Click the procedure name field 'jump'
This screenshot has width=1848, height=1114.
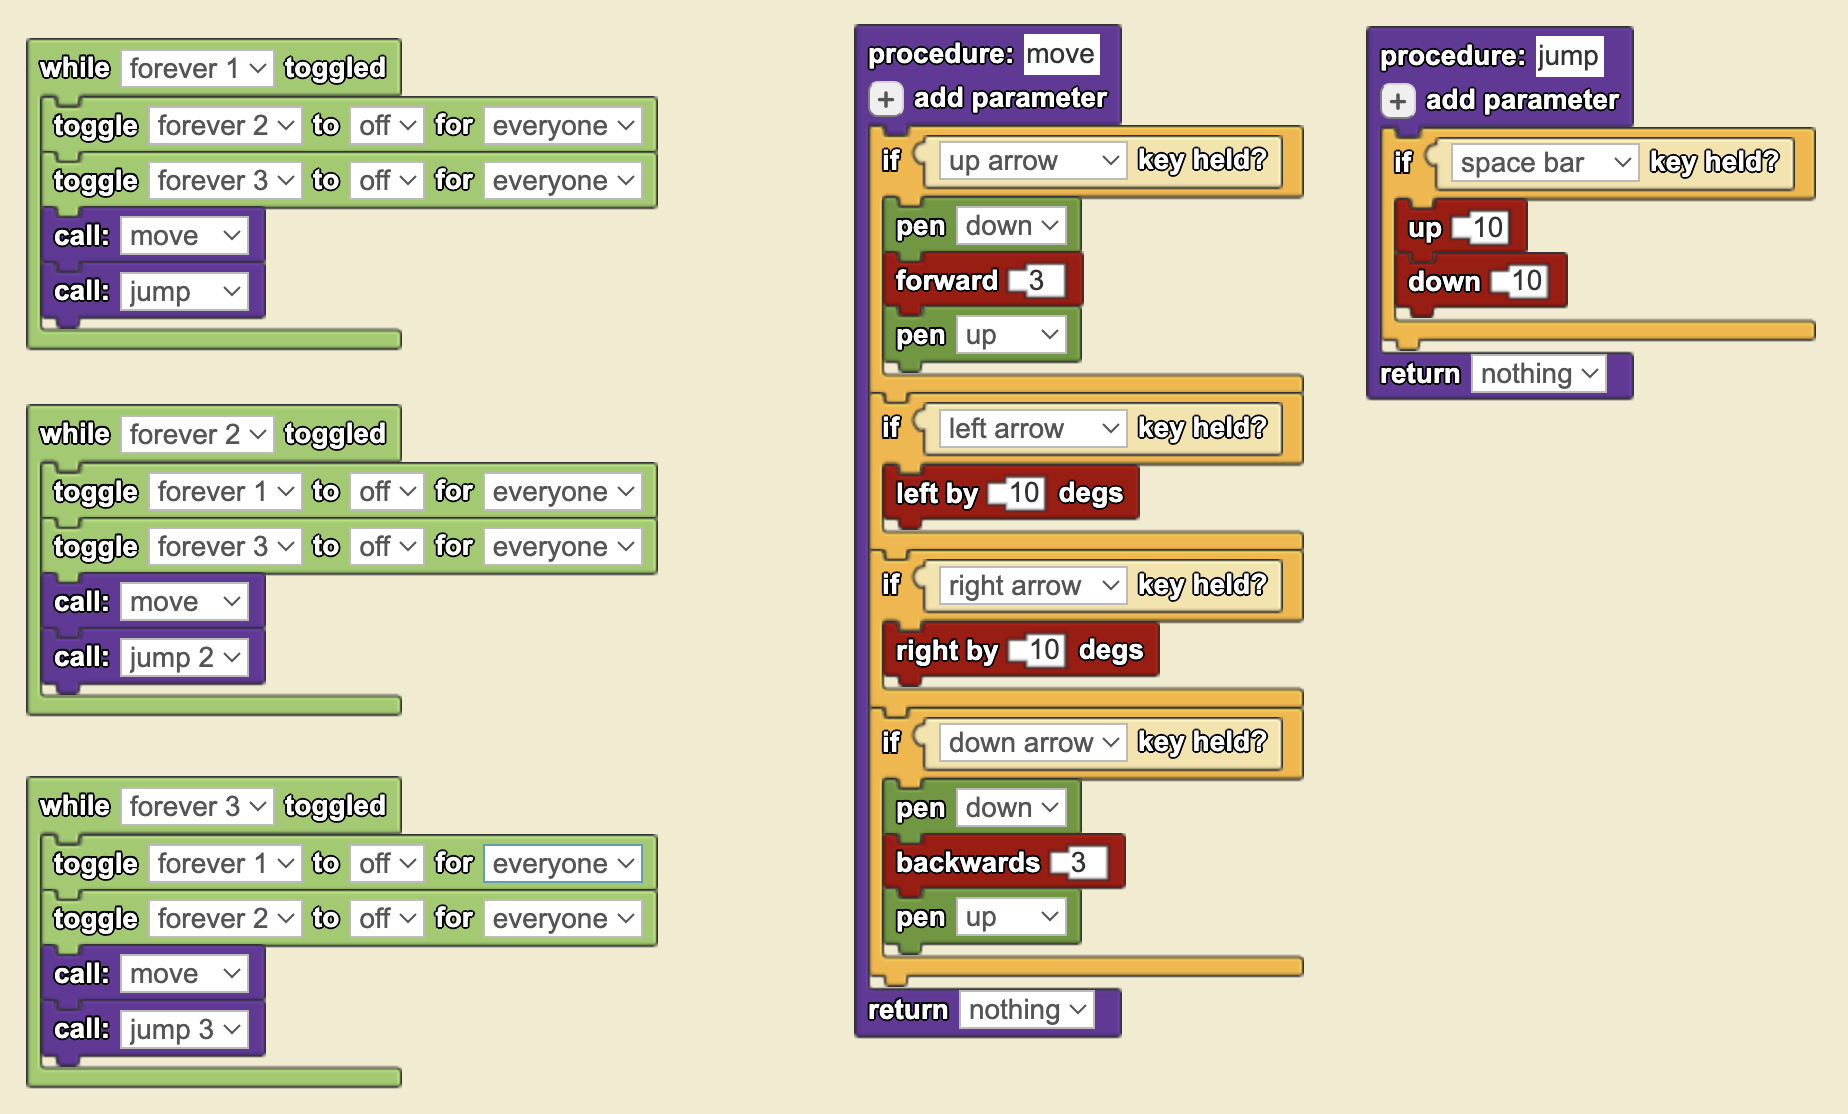[x=1569, y=56]
